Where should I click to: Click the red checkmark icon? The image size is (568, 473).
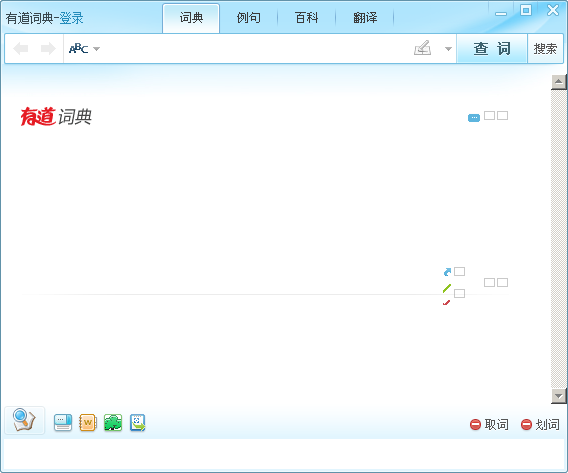tap(446, 302)
